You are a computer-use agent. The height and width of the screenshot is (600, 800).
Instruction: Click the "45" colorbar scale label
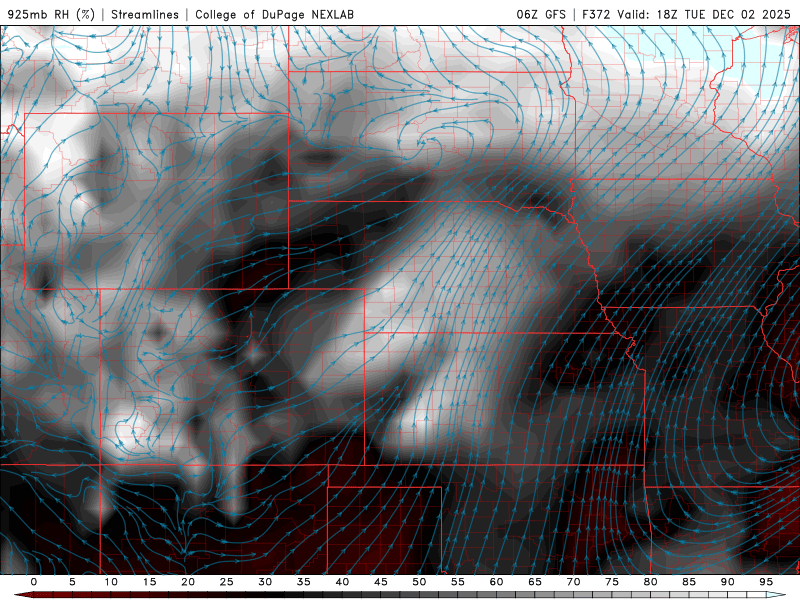pyautogui.click(x=381, y=582)
